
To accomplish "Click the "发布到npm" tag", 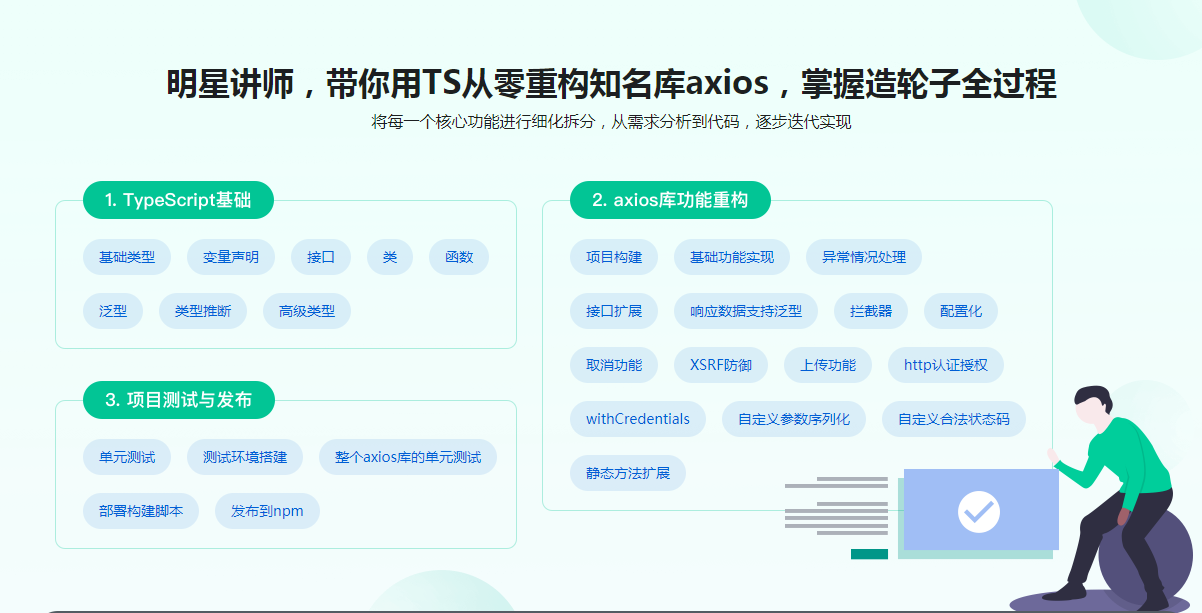I will tap(266, 510).
